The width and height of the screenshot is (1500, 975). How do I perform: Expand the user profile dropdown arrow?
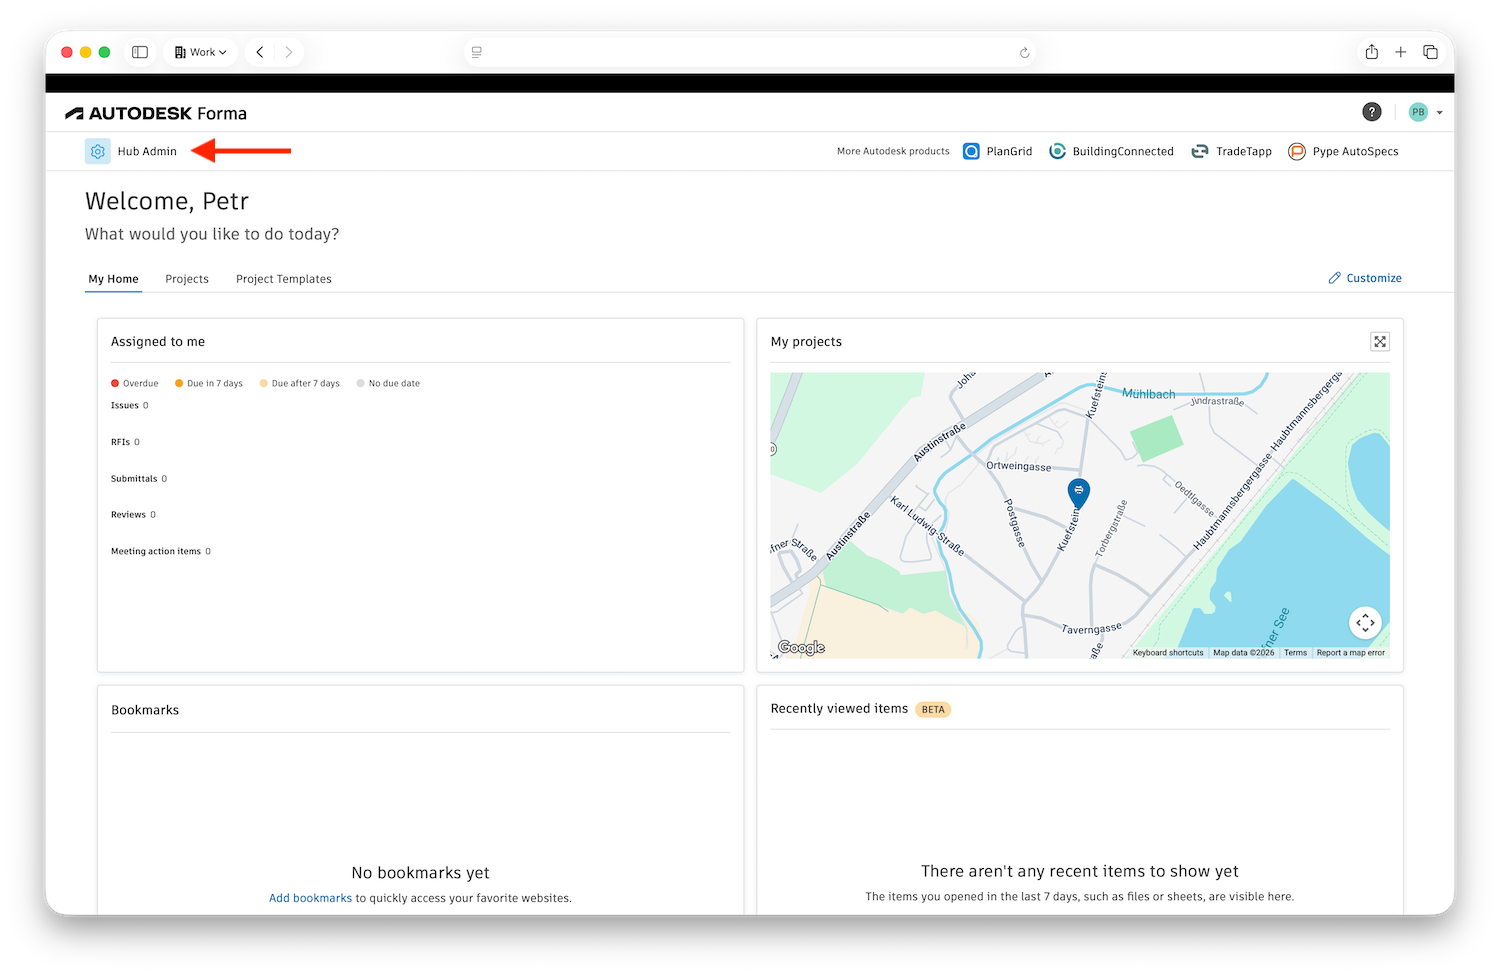click(1439, 113)
